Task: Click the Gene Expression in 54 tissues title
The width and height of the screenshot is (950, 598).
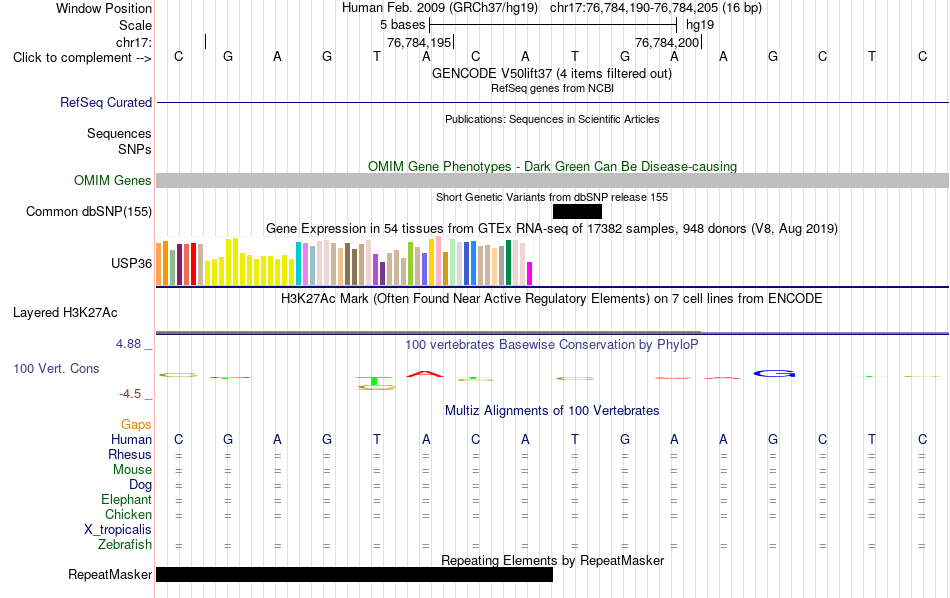Action: (552, 229)
